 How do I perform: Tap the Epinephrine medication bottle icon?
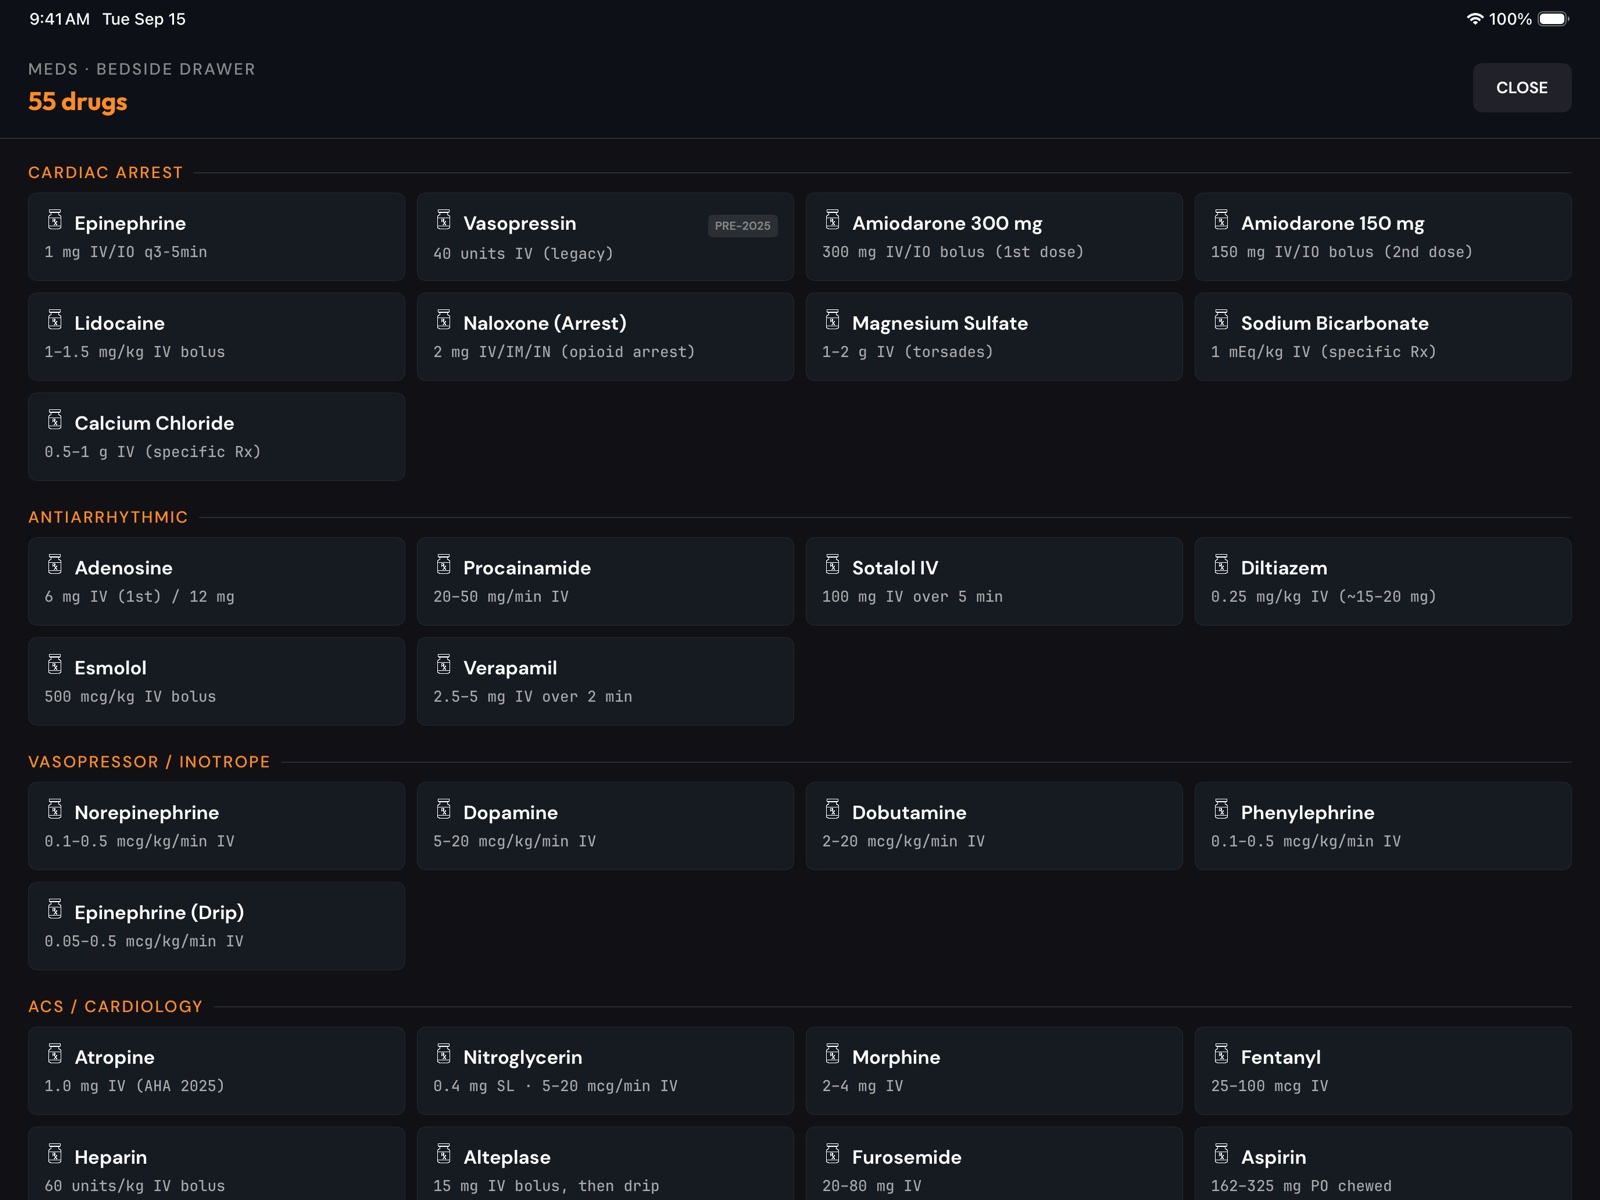coord(55,220)
